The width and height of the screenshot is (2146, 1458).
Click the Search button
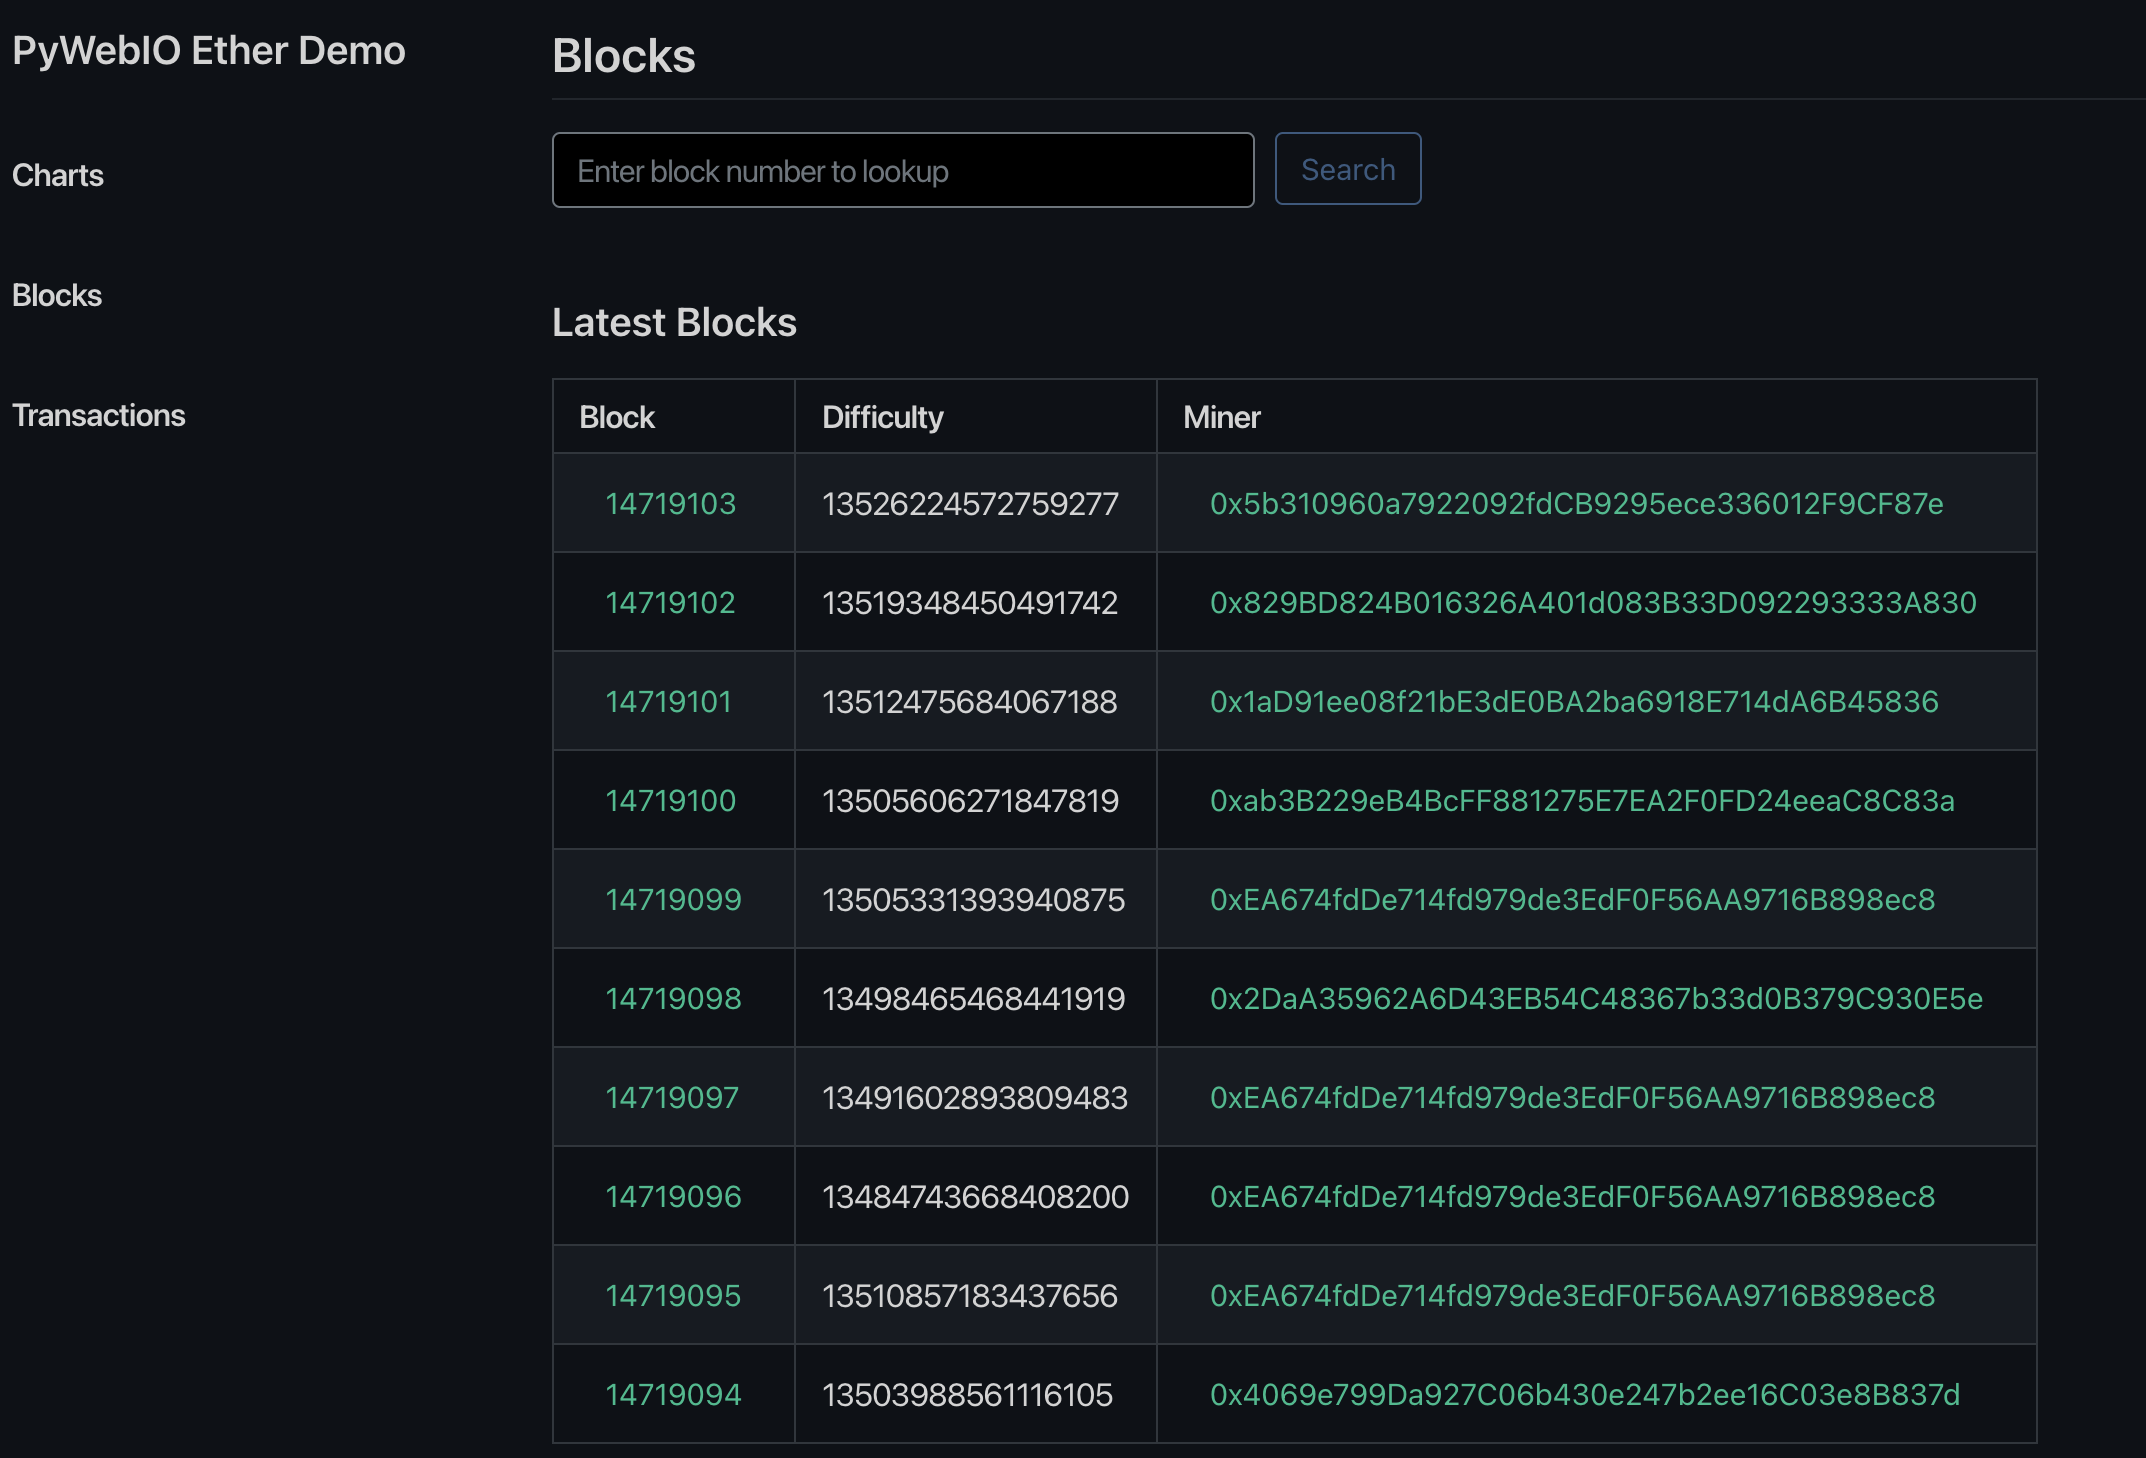(x=1347, y=169)
